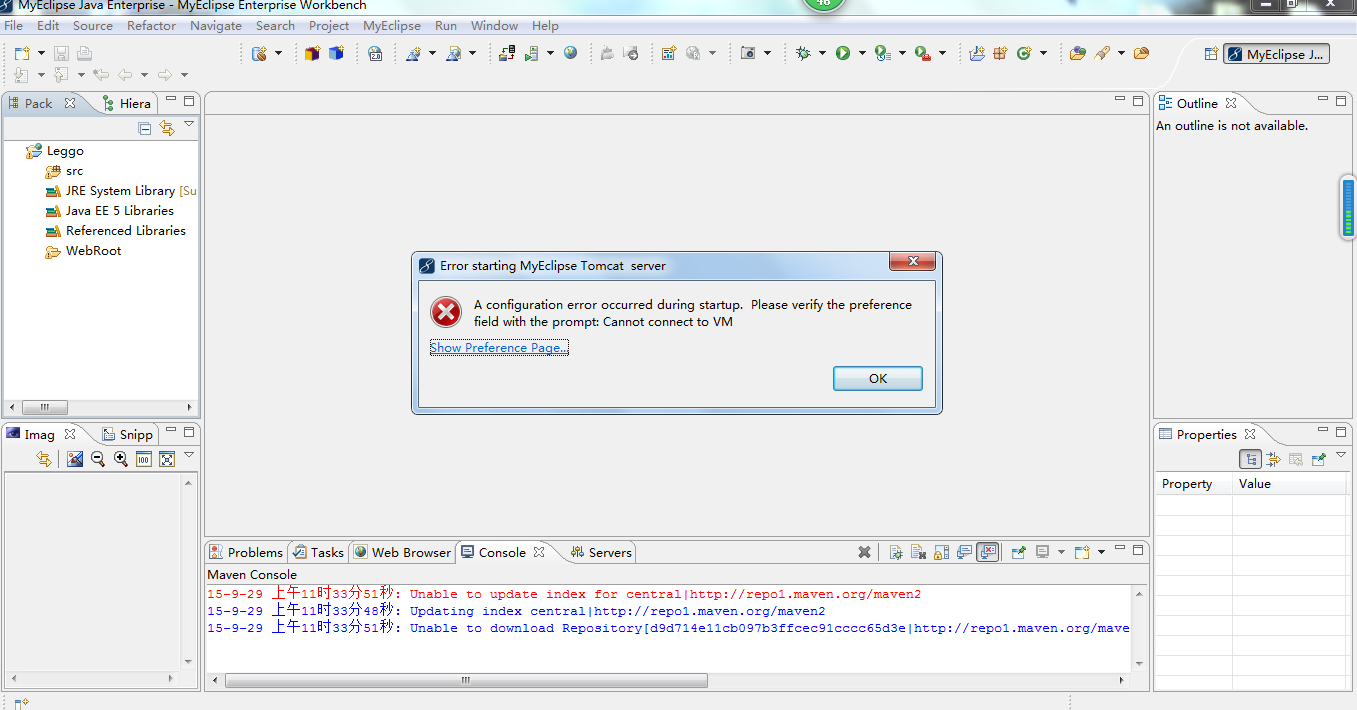Toggle Show Categories in Properties panel
The width and height of the screenshot is (1357, 710).
[1250, 459]
